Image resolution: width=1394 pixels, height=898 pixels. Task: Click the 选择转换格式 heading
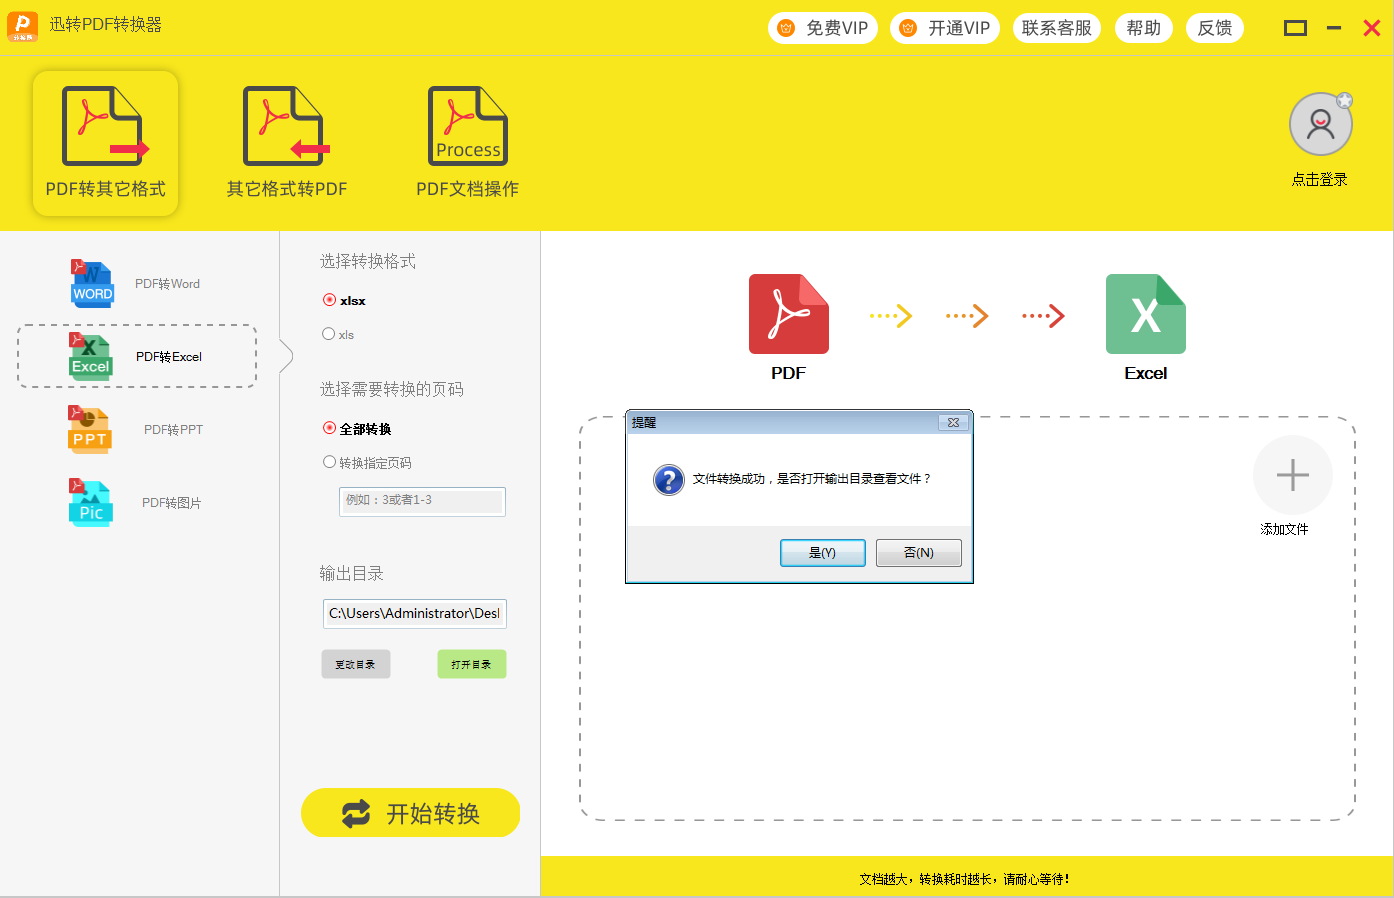pos(368,262)
